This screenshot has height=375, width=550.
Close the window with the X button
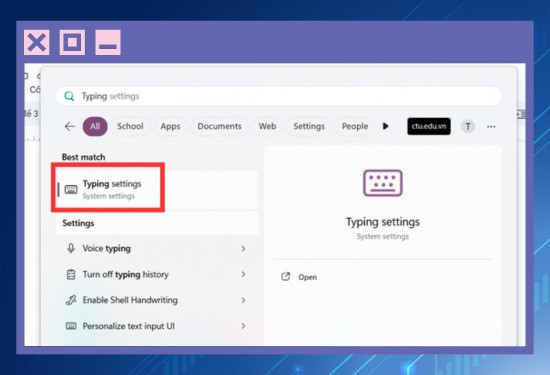point(37,42)
